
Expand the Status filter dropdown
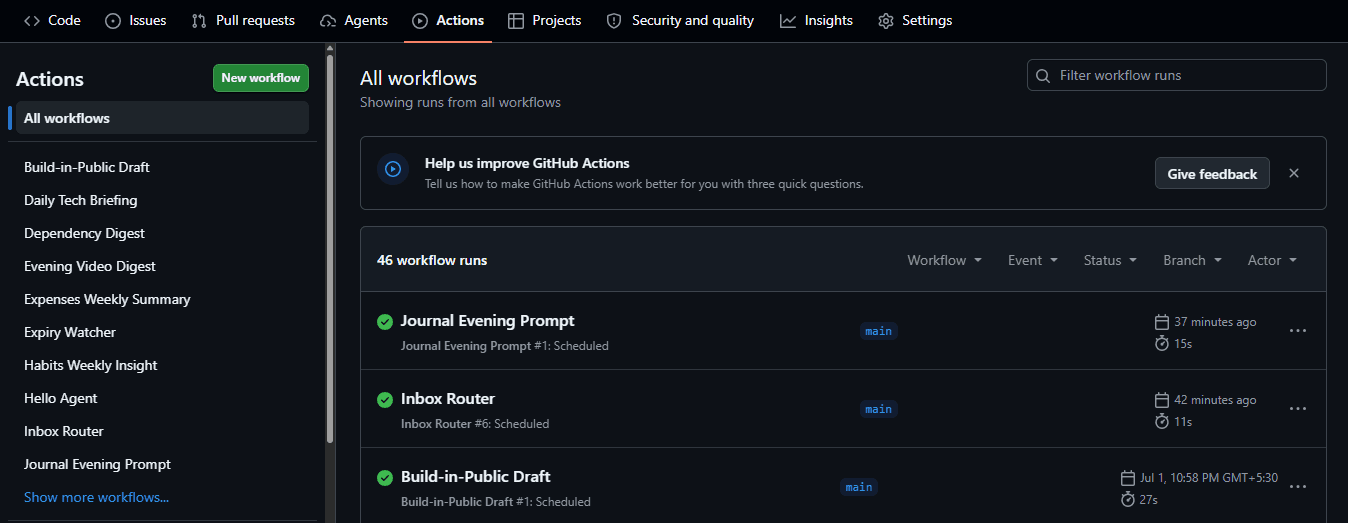coord(1110,260)
